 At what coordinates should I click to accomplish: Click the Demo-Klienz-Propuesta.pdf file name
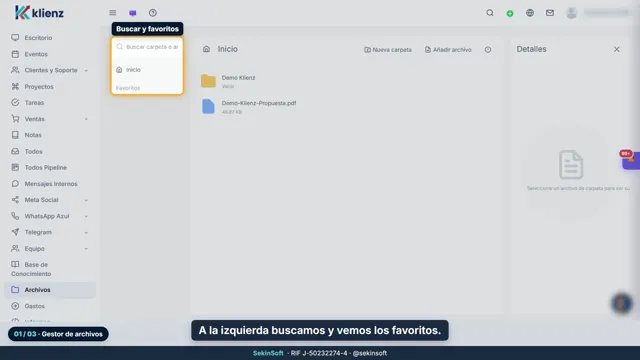click(259, 103)
